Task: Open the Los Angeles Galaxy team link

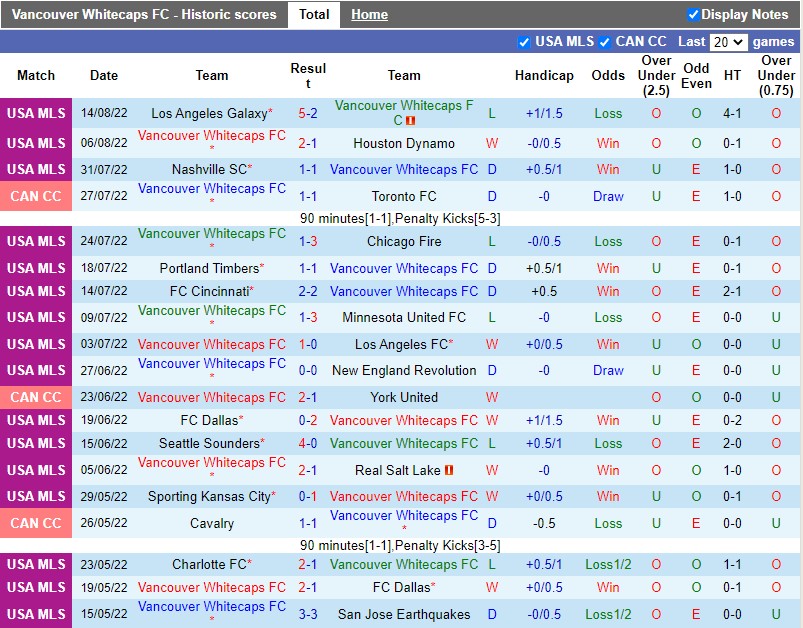Action: 209,114
